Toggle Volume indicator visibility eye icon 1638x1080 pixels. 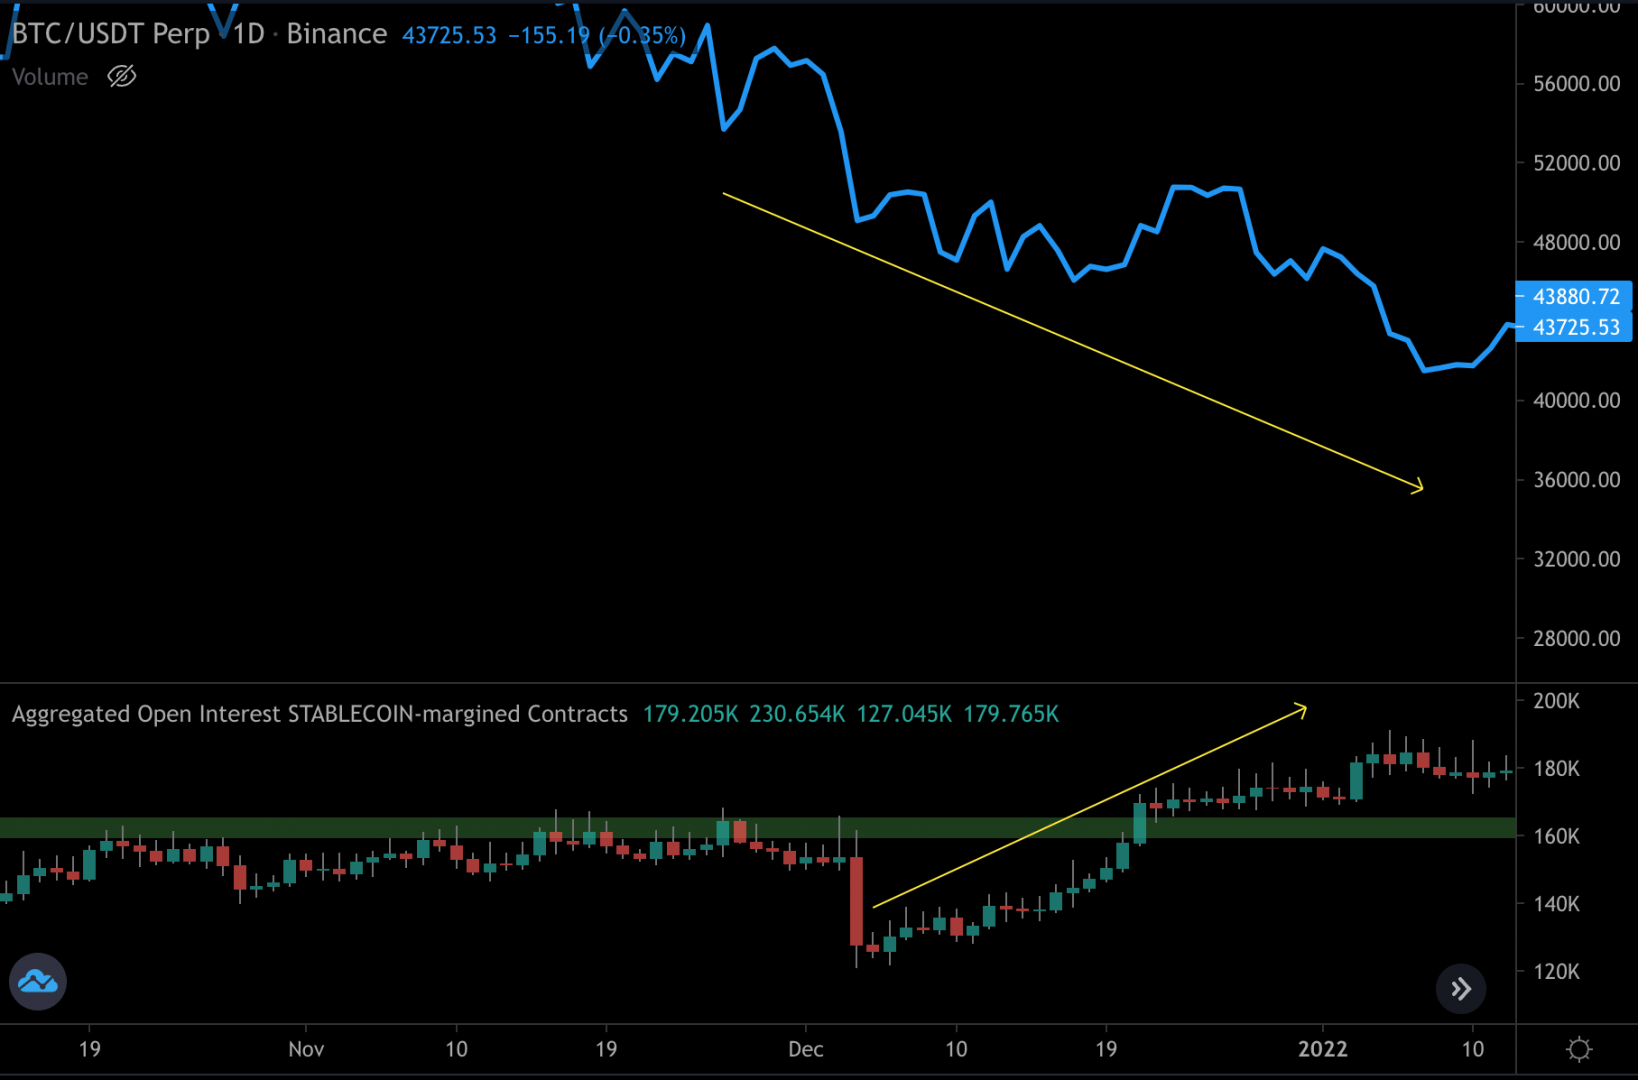122,76
